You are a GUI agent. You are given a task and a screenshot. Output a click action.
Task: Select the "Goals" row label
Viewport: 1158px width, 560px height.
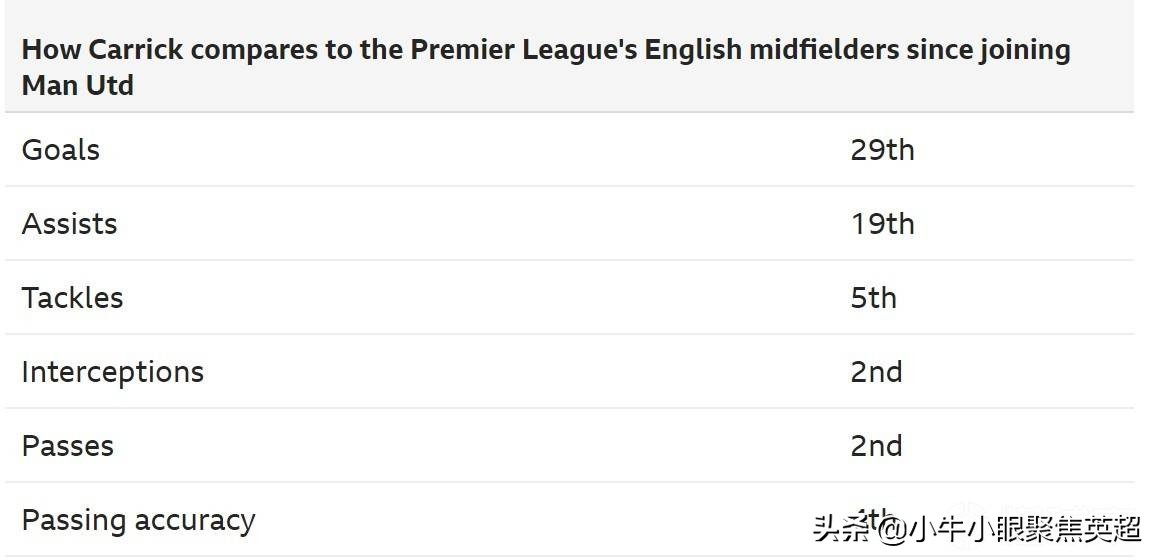pos(61,150)
